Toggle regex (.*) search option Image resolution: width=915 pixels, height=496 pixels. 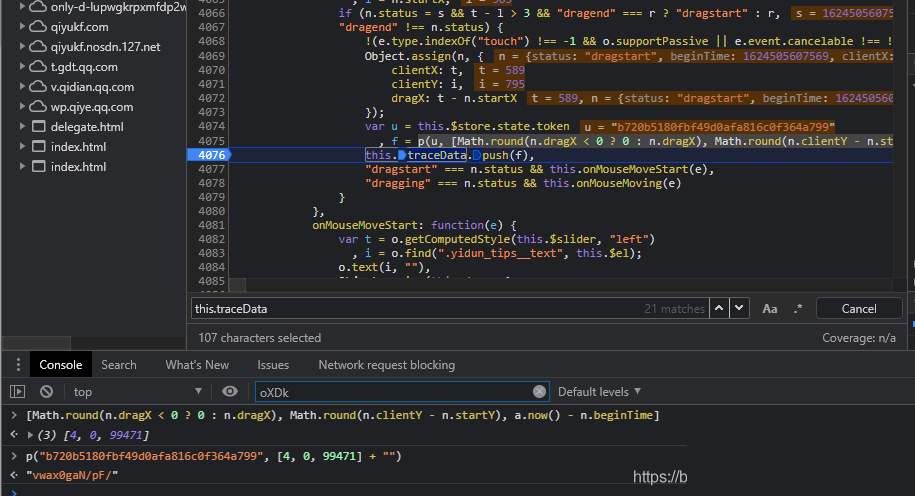797,309
